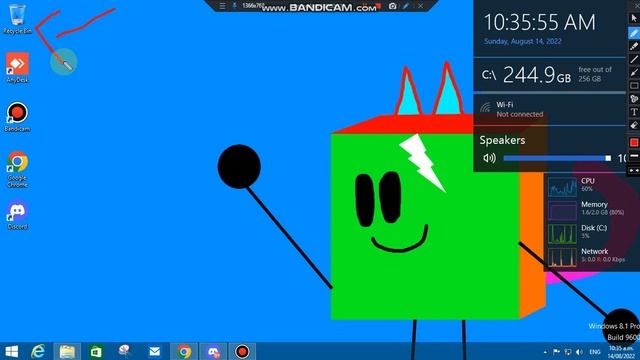Switch to Bandicam in the taskbar
The height and width of the screenshot is (360, 640).
(x=242, y=351)
